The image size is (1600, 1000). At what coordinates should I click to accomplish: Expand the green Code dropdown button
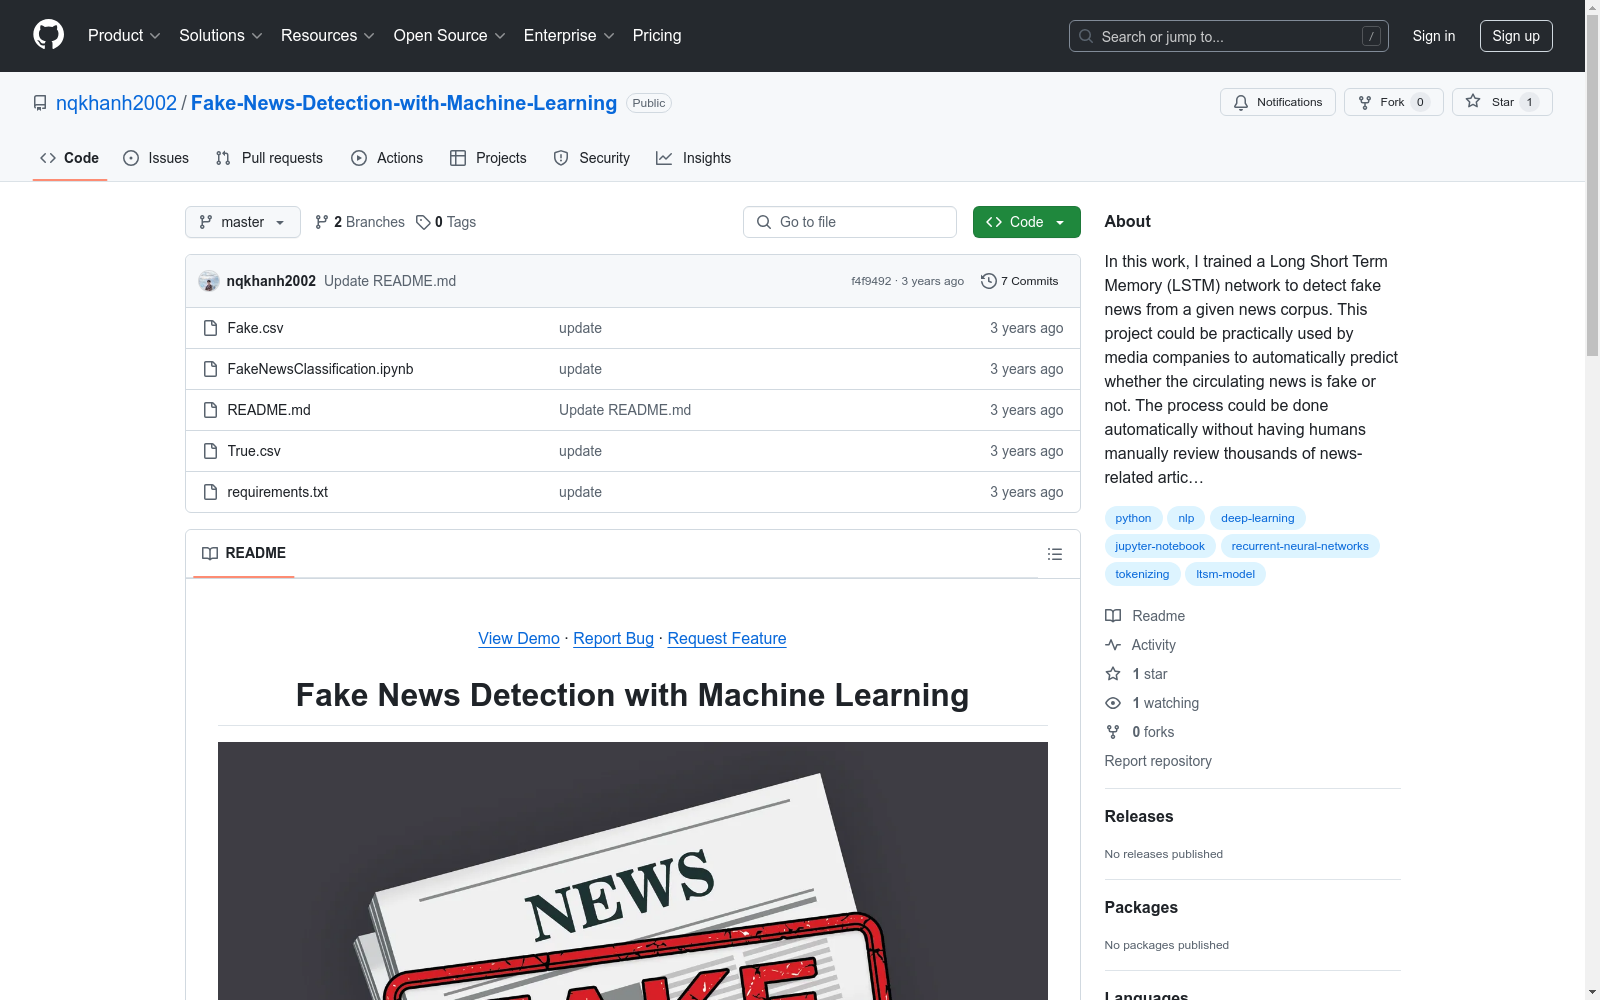tap(1027, 222)
